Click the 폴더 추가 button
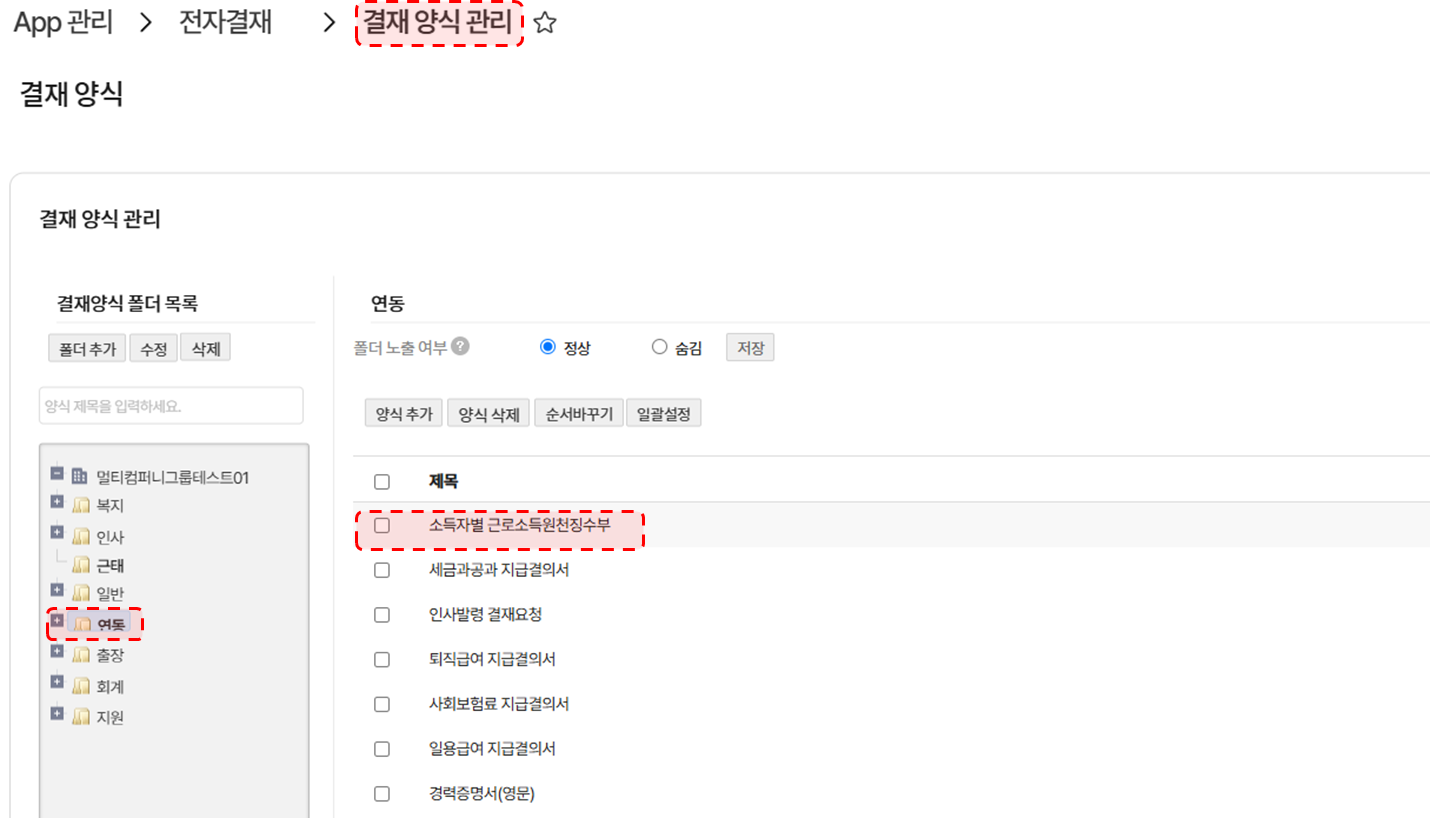Image resolution: width=1430 pixels, height=818 pixels. pos(87,348)
